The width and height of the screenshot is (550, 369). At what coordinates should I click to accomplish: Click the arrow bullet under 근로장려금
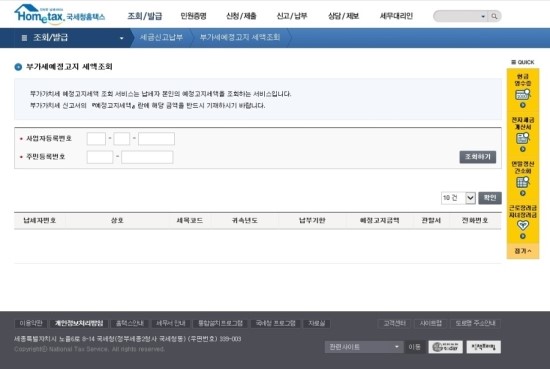tap(523, 236)
